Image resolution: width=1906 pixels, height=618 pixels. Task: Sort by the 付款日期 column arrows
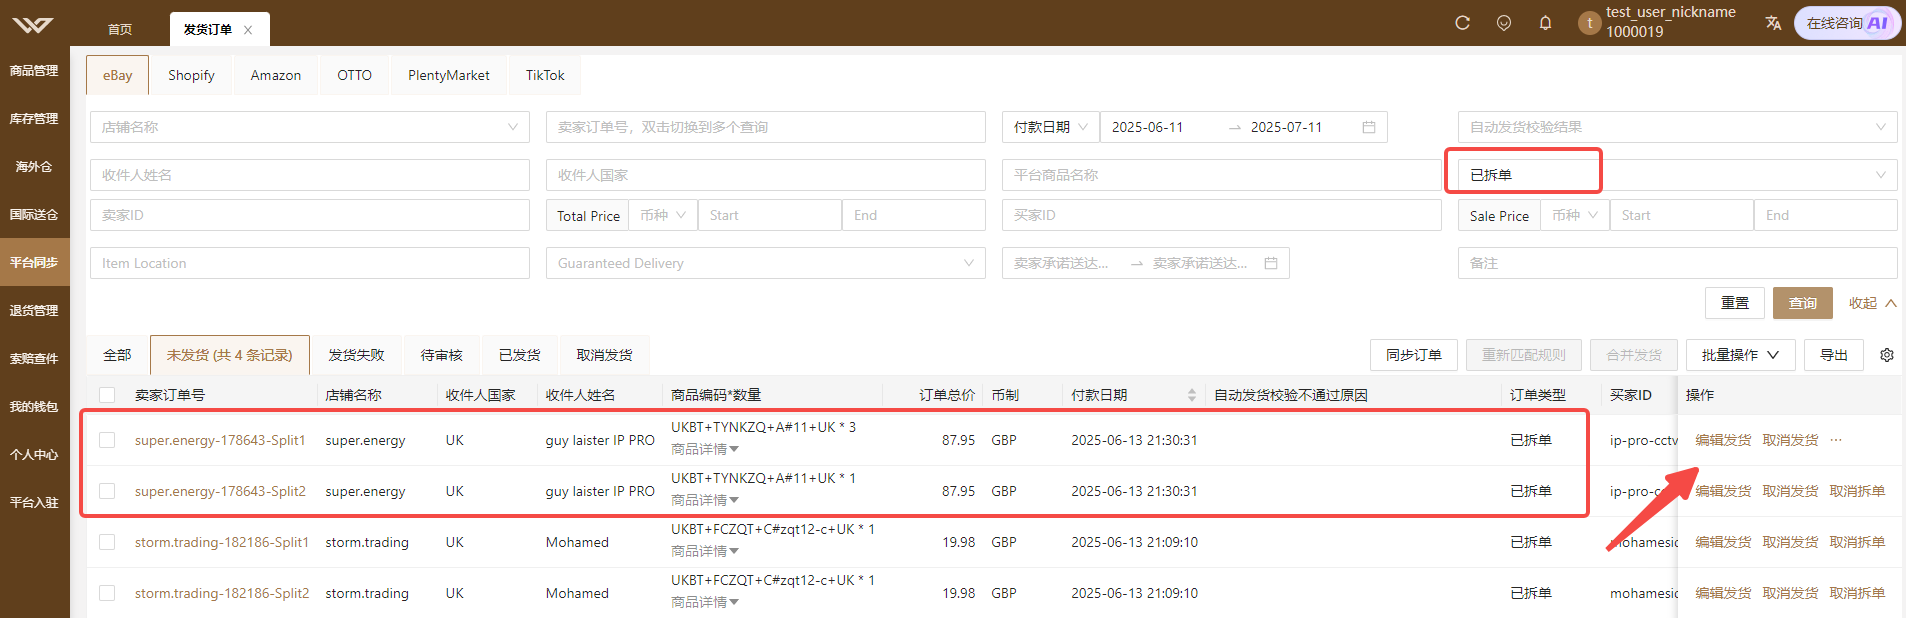1191,395
